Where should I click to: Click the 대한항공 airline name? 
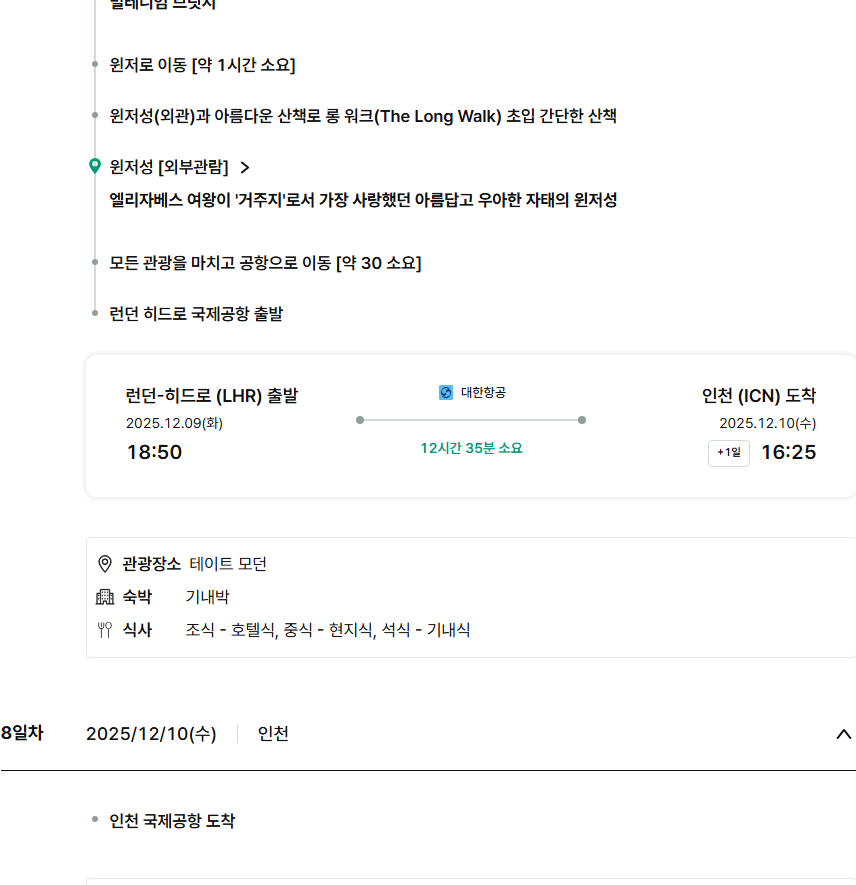[x=483, y=393]
